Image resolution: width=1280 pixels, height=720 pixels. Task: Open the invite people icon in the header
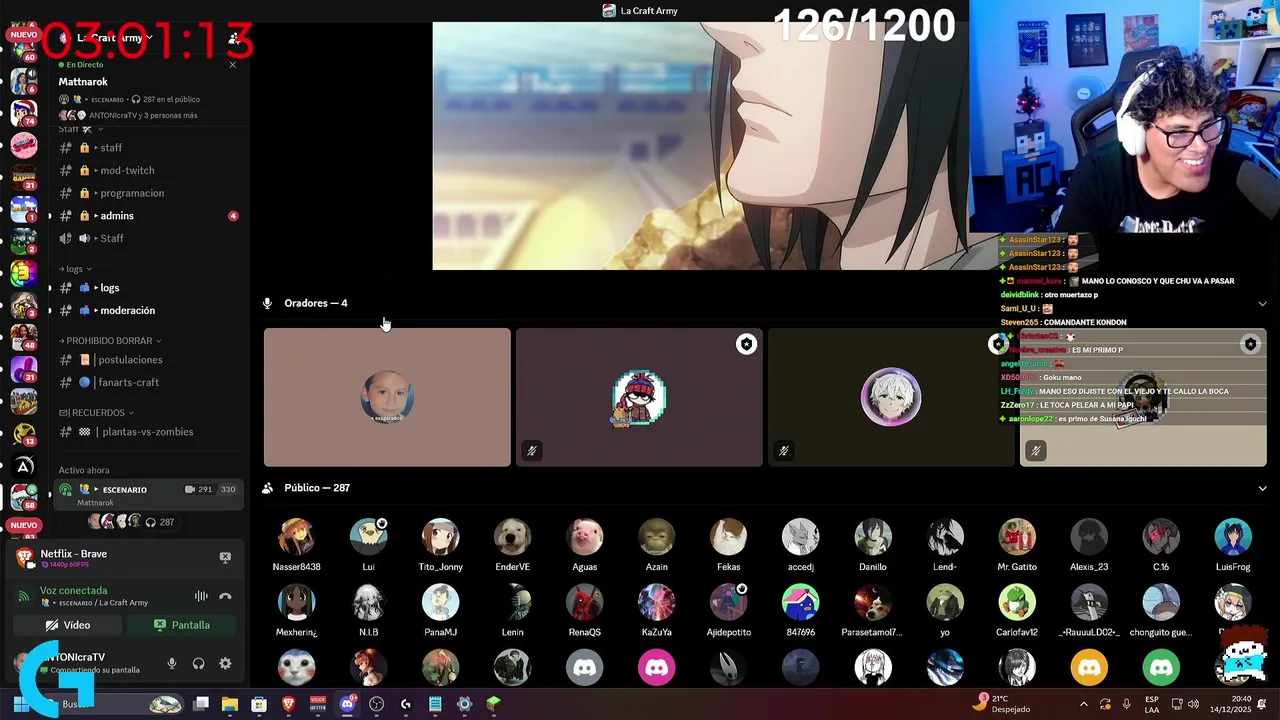[233, 38]
